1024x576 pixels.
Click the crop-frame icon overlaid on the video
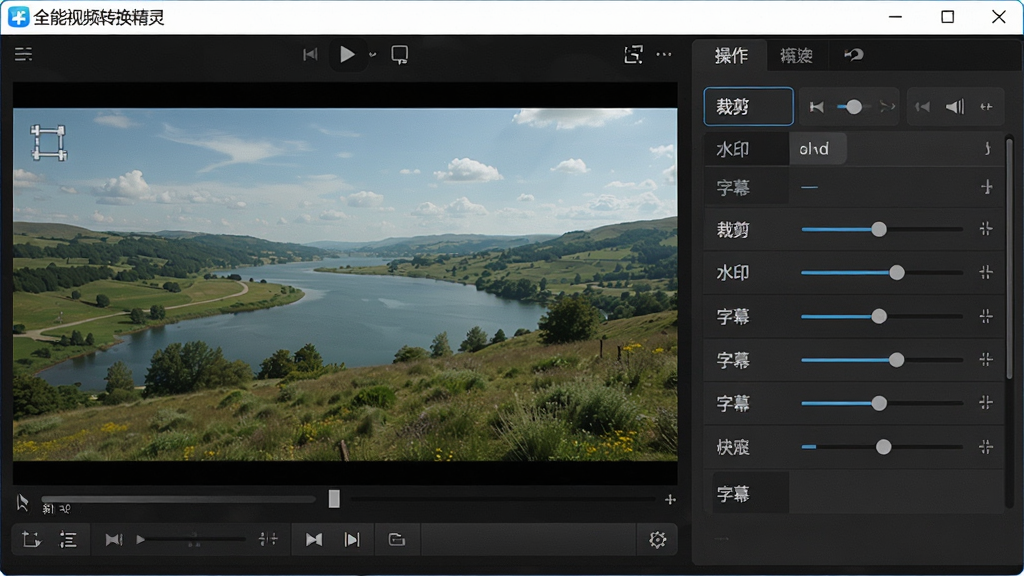pyautogui.click(x=49, y=143)
